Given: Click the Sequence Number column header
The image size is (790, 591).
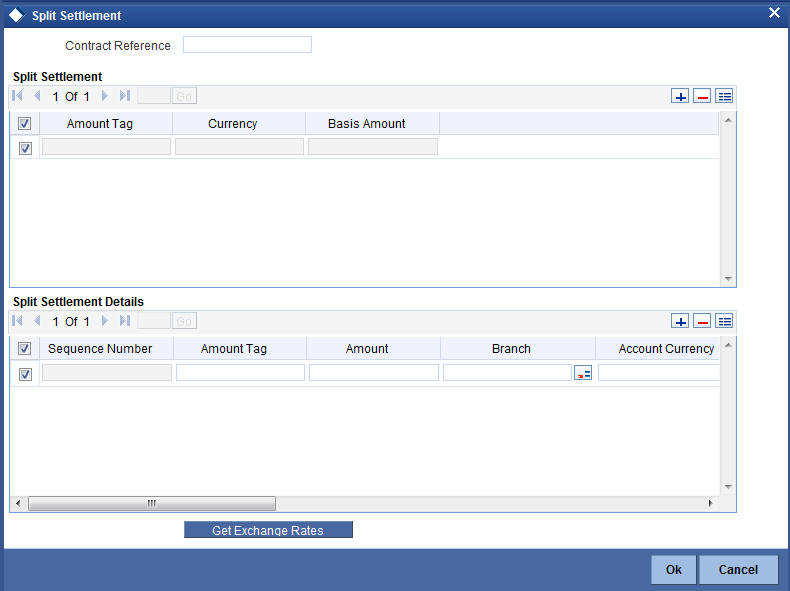Looking at the screenshot, I should tap(106, 348).
